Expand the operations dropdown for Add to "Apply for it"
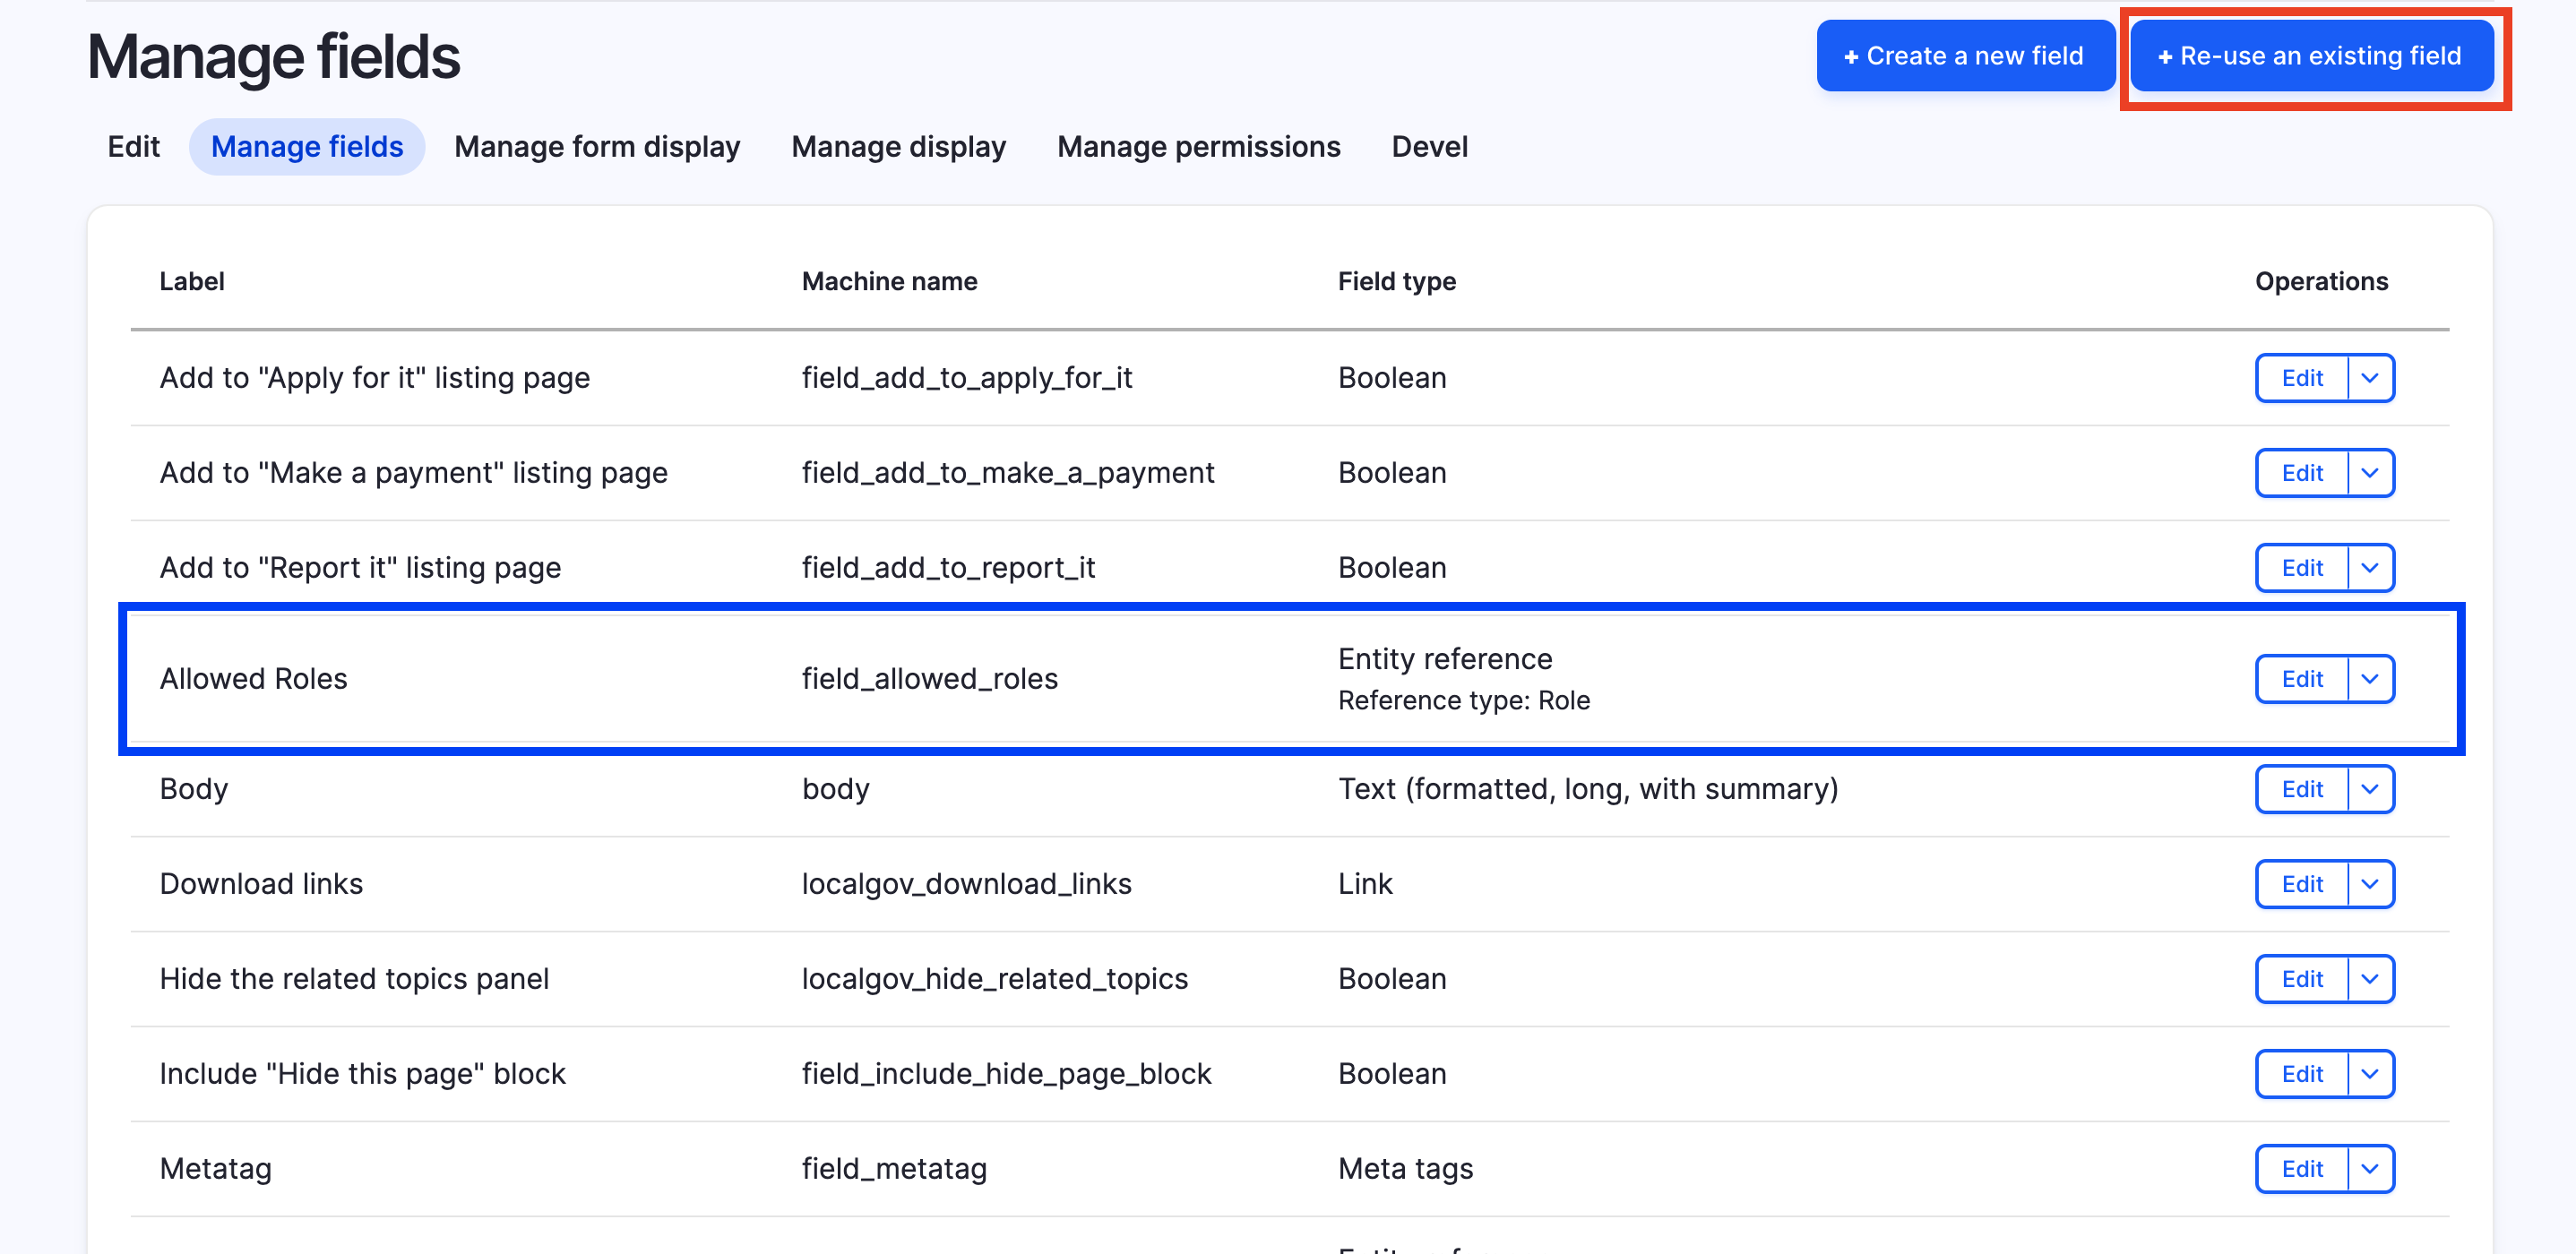Screen dimensions: 2576x1254 click(x=2369, y=378)
